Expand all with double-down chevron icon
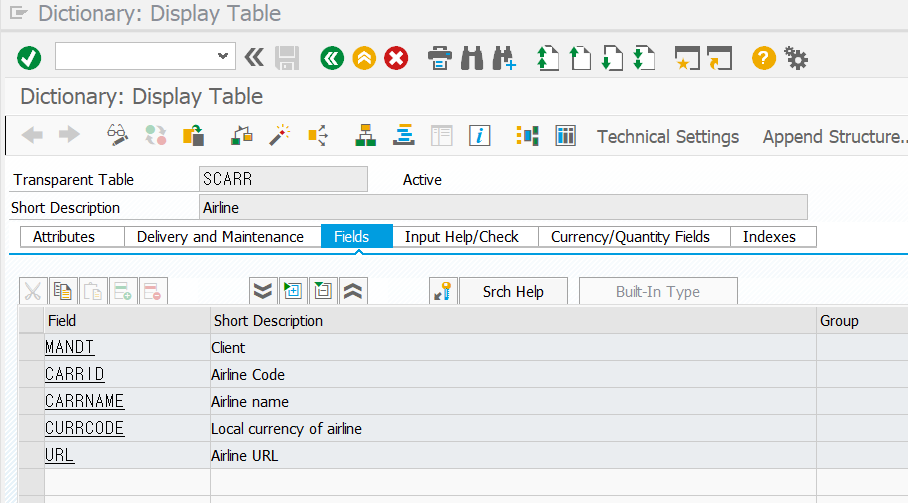 [263, 291]
